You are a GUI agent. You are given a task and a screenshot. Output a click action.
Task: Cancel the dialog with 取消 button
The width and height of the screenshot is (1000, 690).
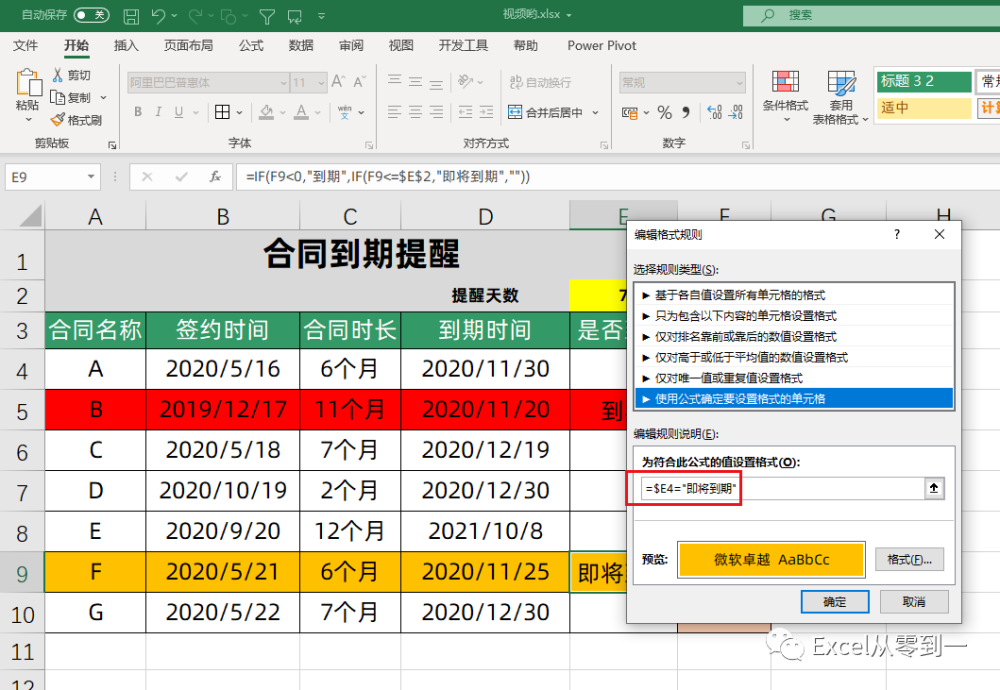tap(914, 601)
